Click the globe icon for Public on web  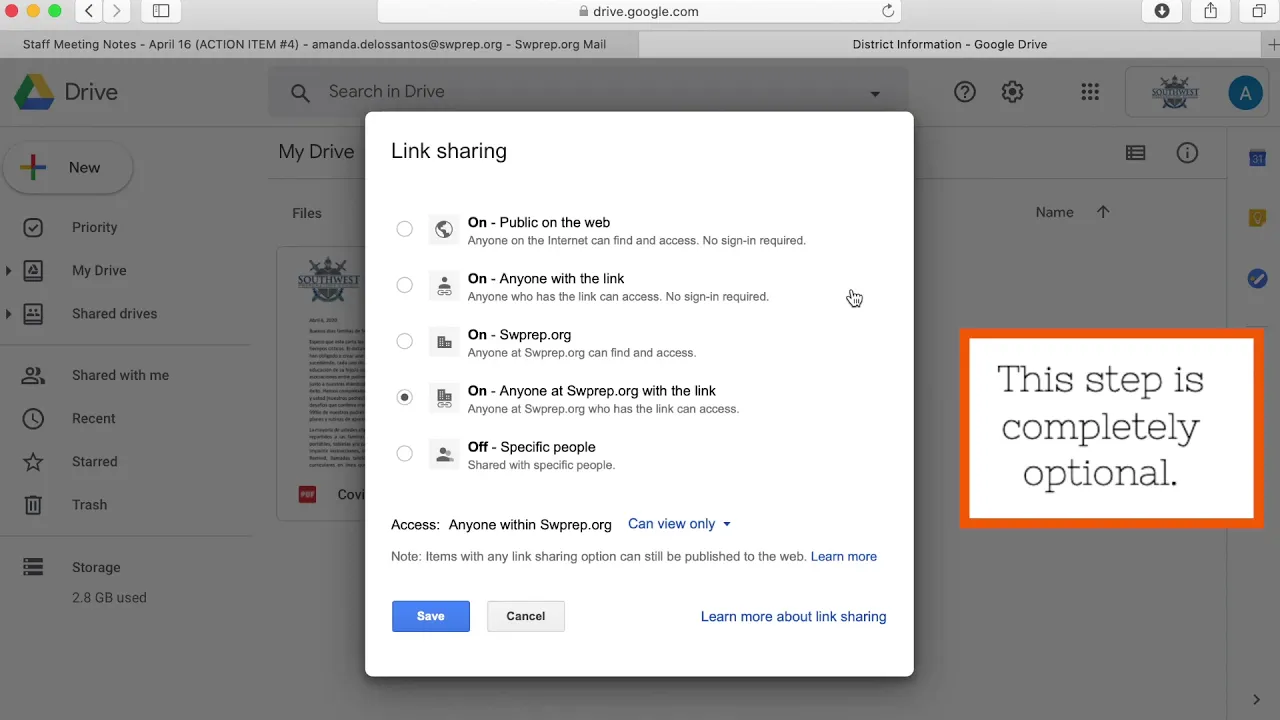444,230
